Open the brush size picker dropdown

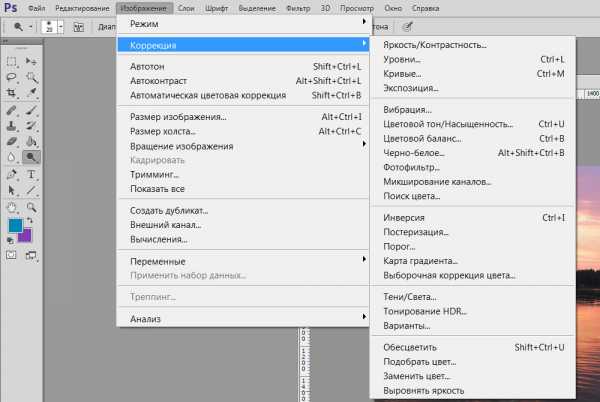click(60, 27)
